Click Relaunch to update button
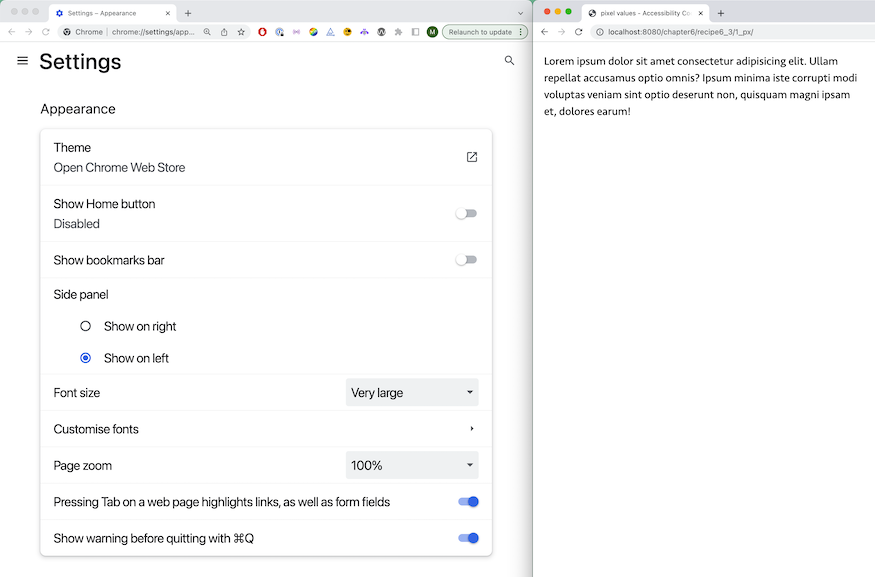The image size is (875, 577). [480, 32]
